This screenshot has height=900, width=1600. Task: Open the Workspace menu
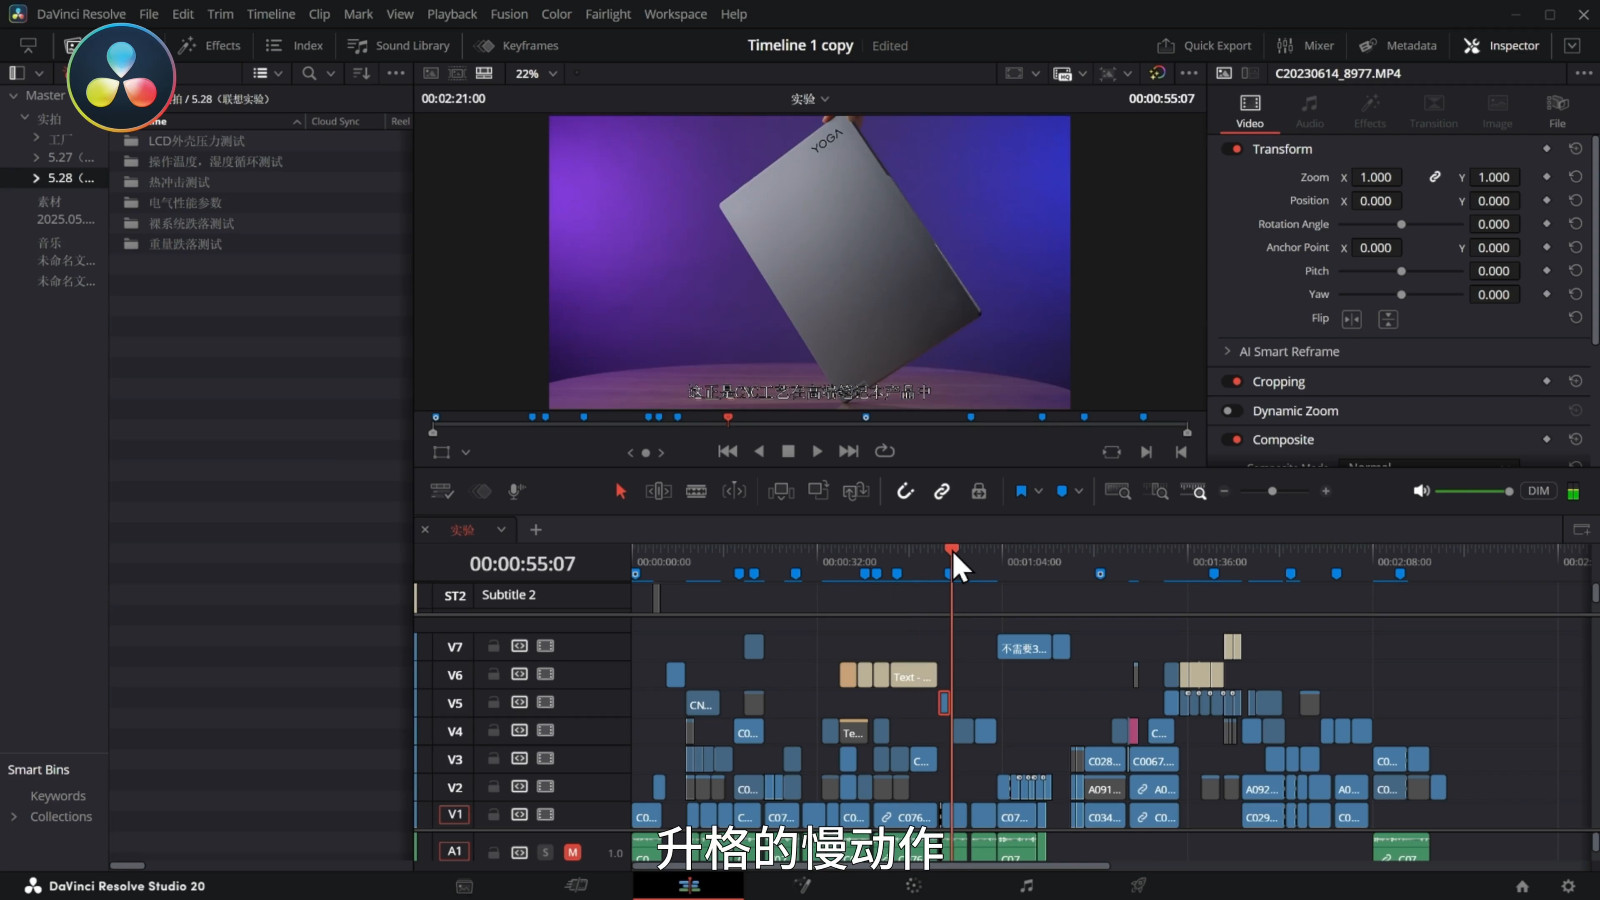point(675,14)
